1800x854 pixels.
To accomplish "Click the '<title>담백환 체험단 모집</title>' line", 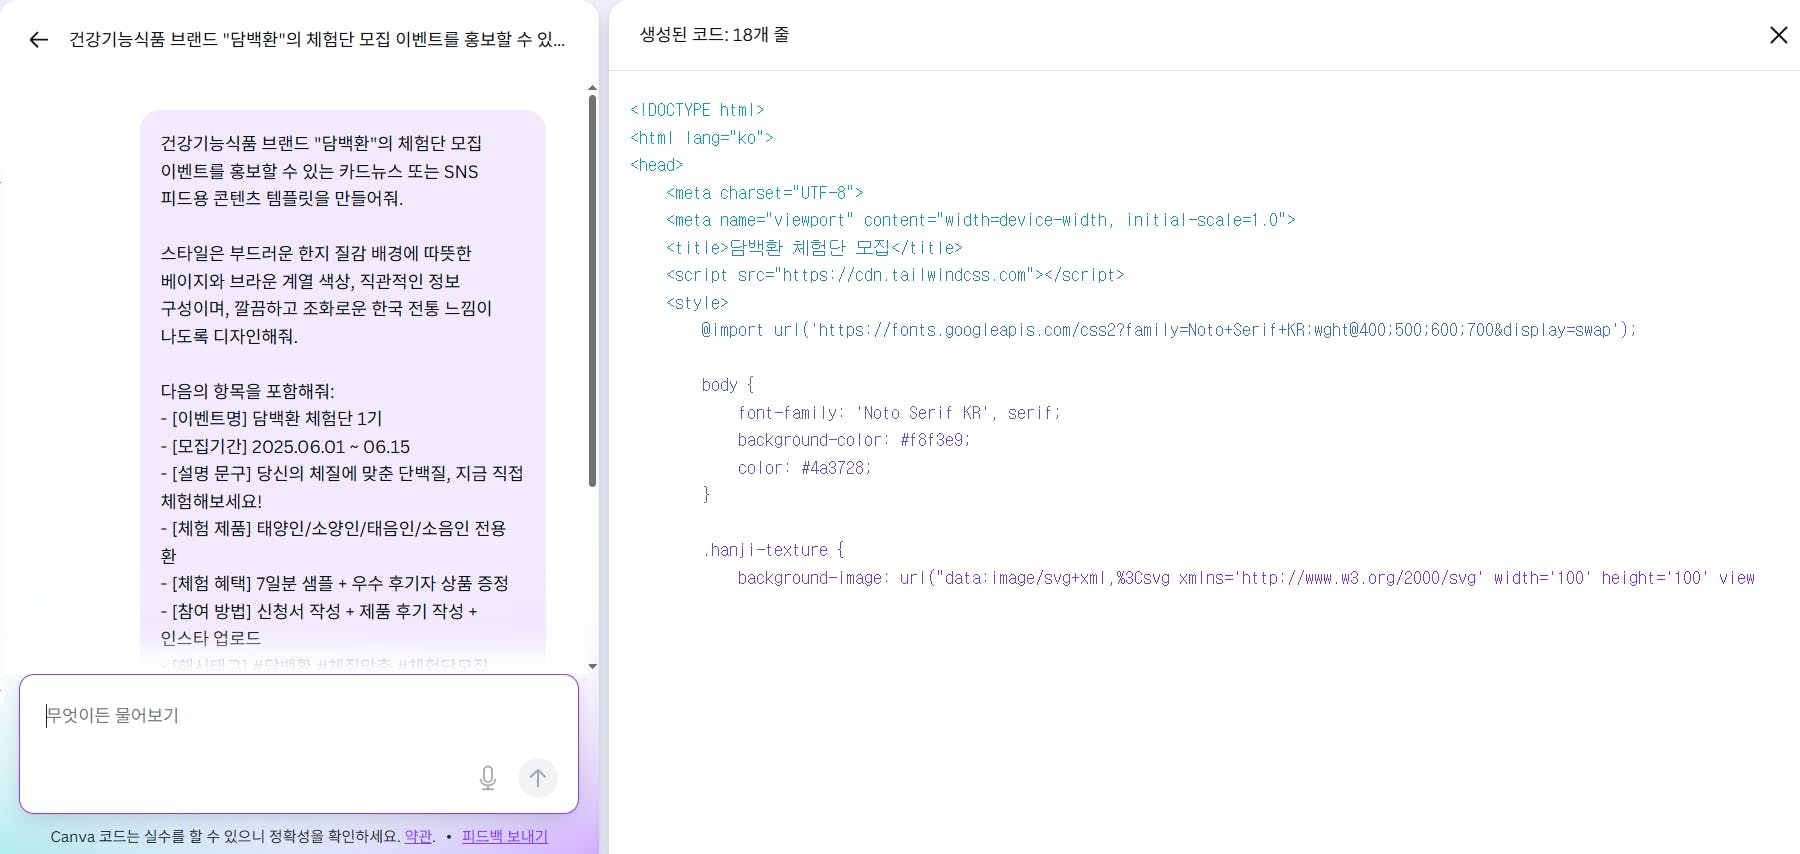I will pos(814,248).
